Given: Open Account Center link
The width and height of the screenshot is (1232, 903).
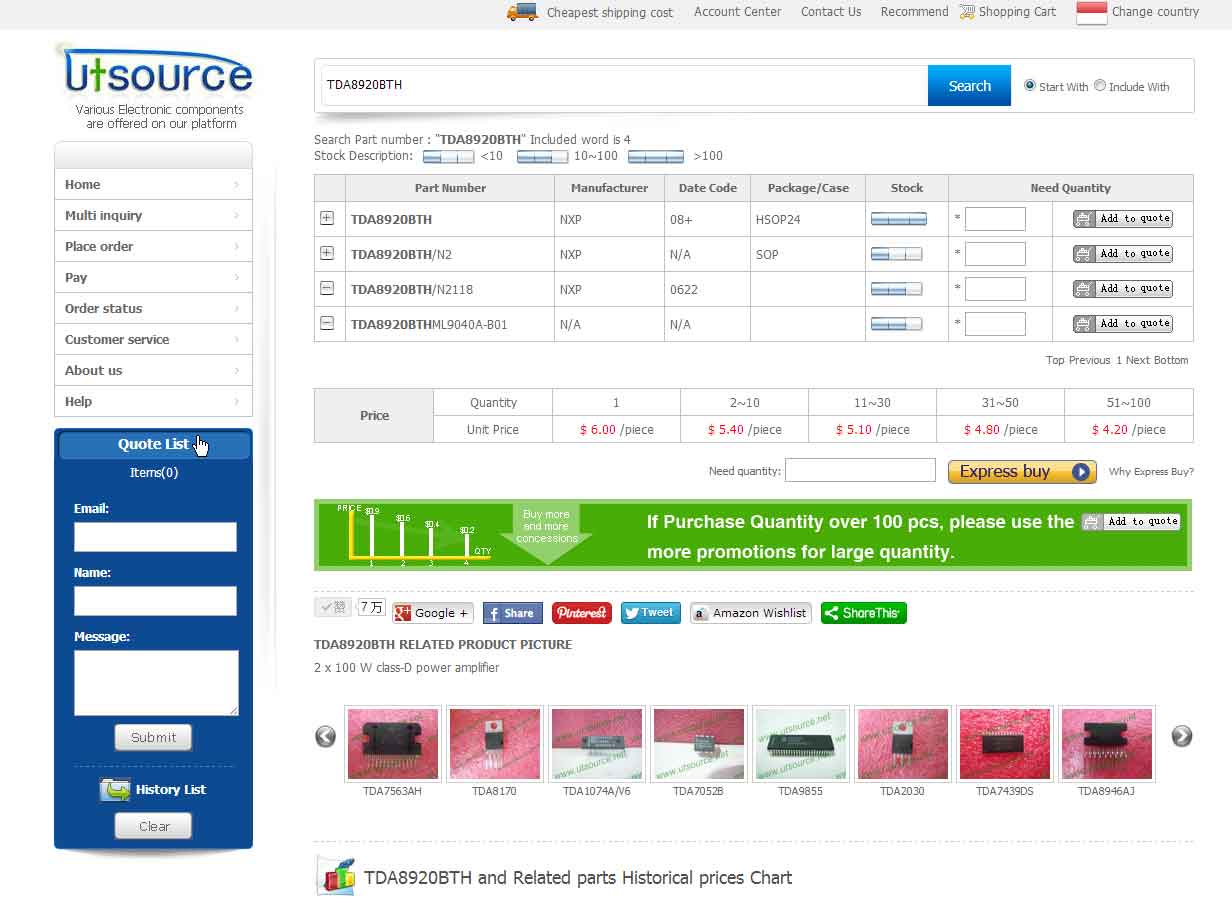Looking at the screenshot, I should pos(738,12).
